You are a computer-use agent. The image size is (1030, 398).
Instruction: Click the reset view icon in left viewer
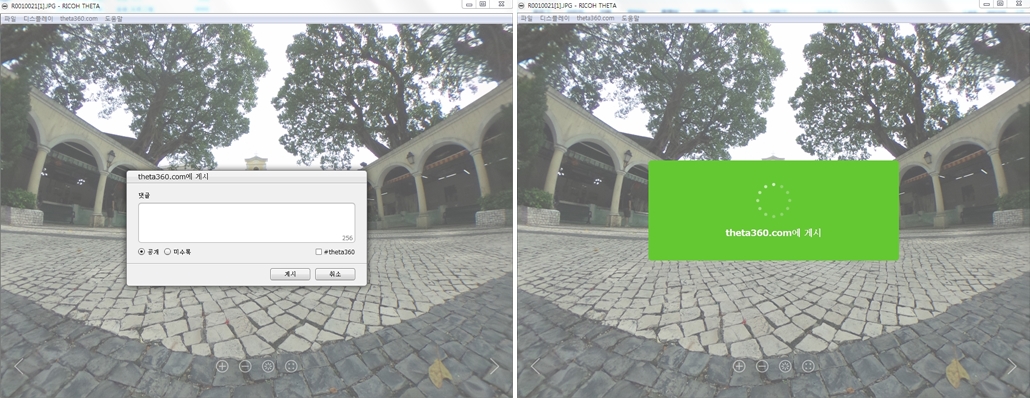tap(268, 366)
